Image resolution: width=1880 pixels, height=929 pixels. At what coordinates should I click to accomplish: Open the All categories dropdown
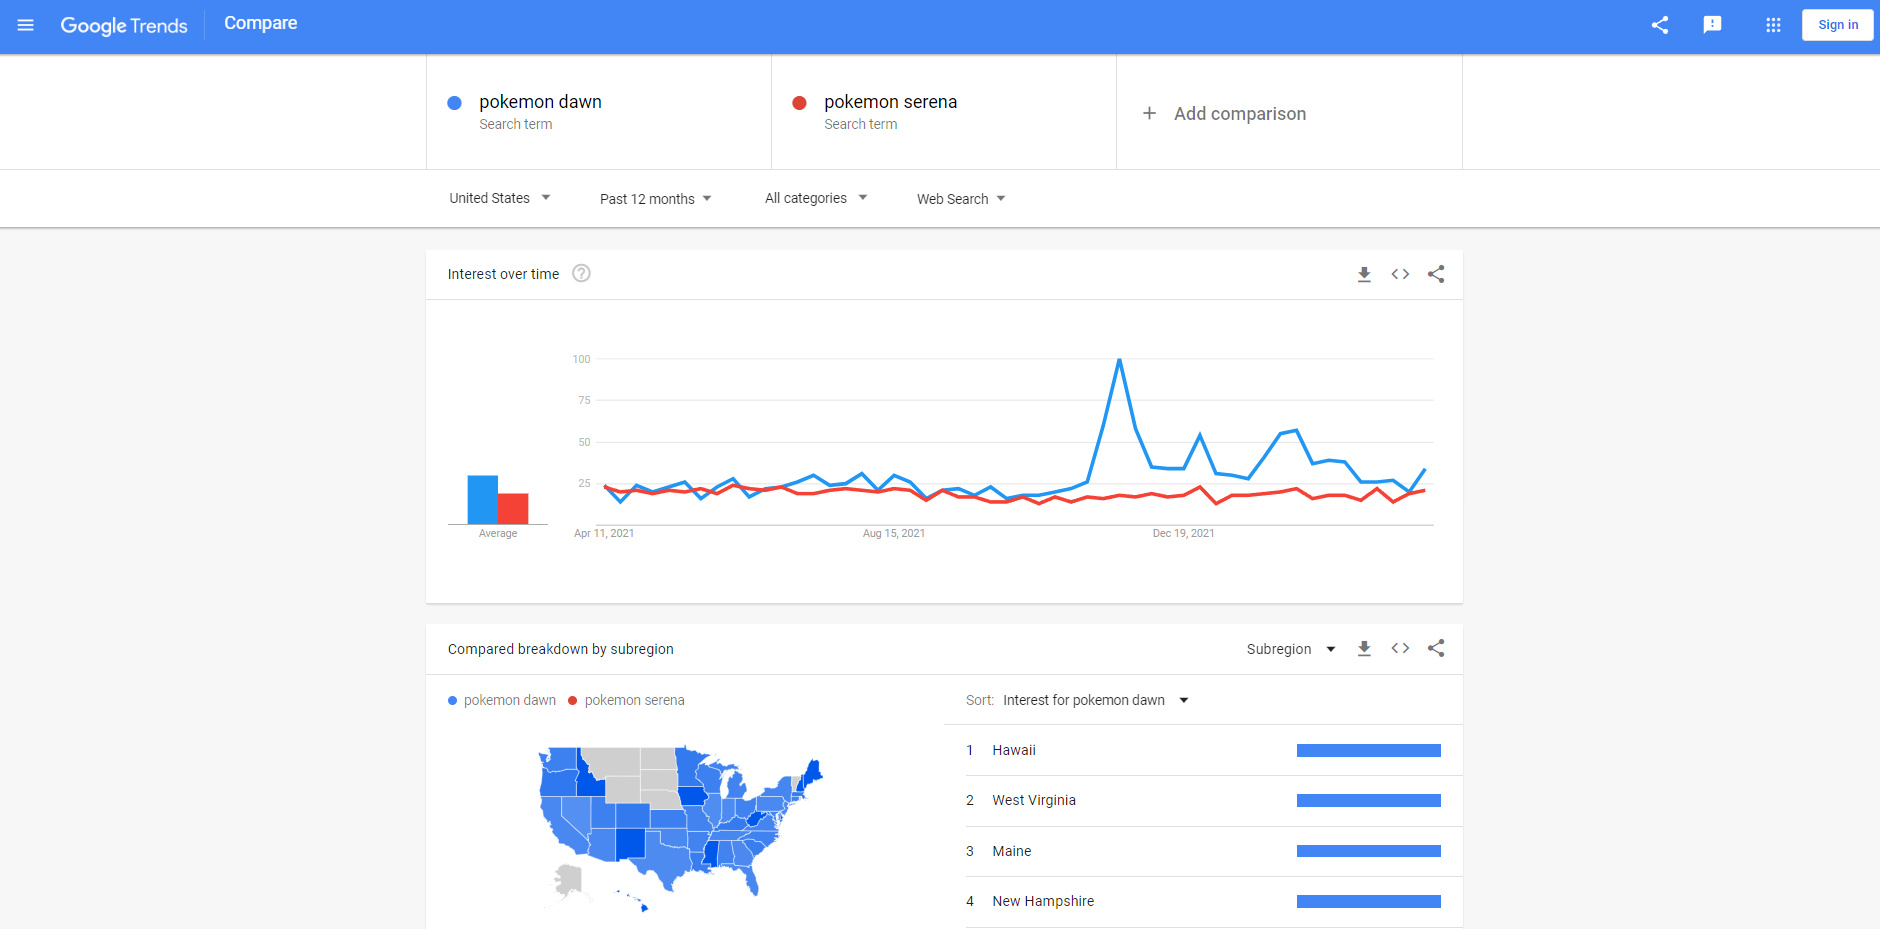[816, 198]
